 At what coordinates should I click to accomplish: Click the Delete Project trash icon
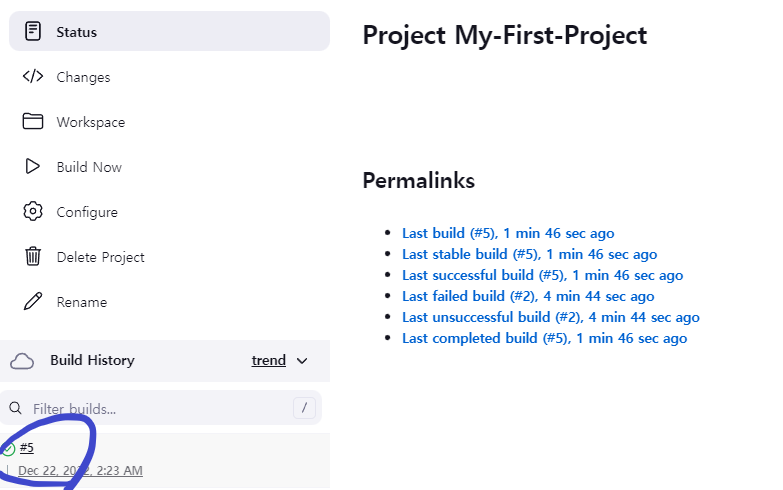33,257
